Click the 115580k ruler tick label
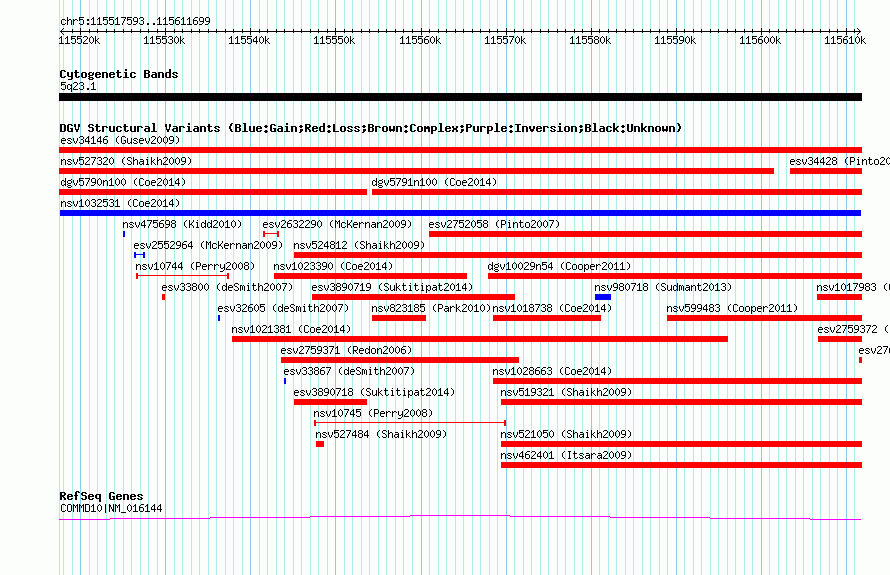890x575 pixels. [x=590, y=40]
